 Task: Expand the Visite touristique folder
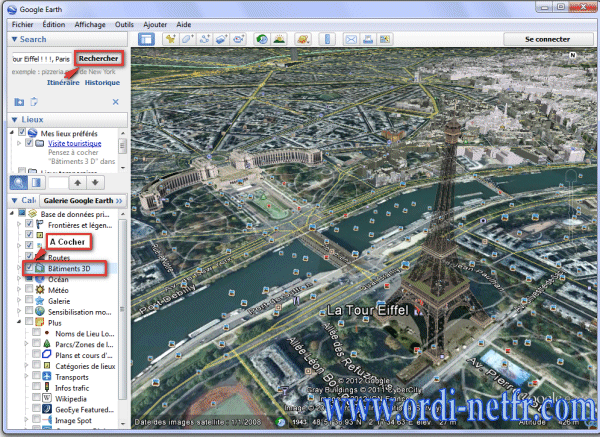19,143
